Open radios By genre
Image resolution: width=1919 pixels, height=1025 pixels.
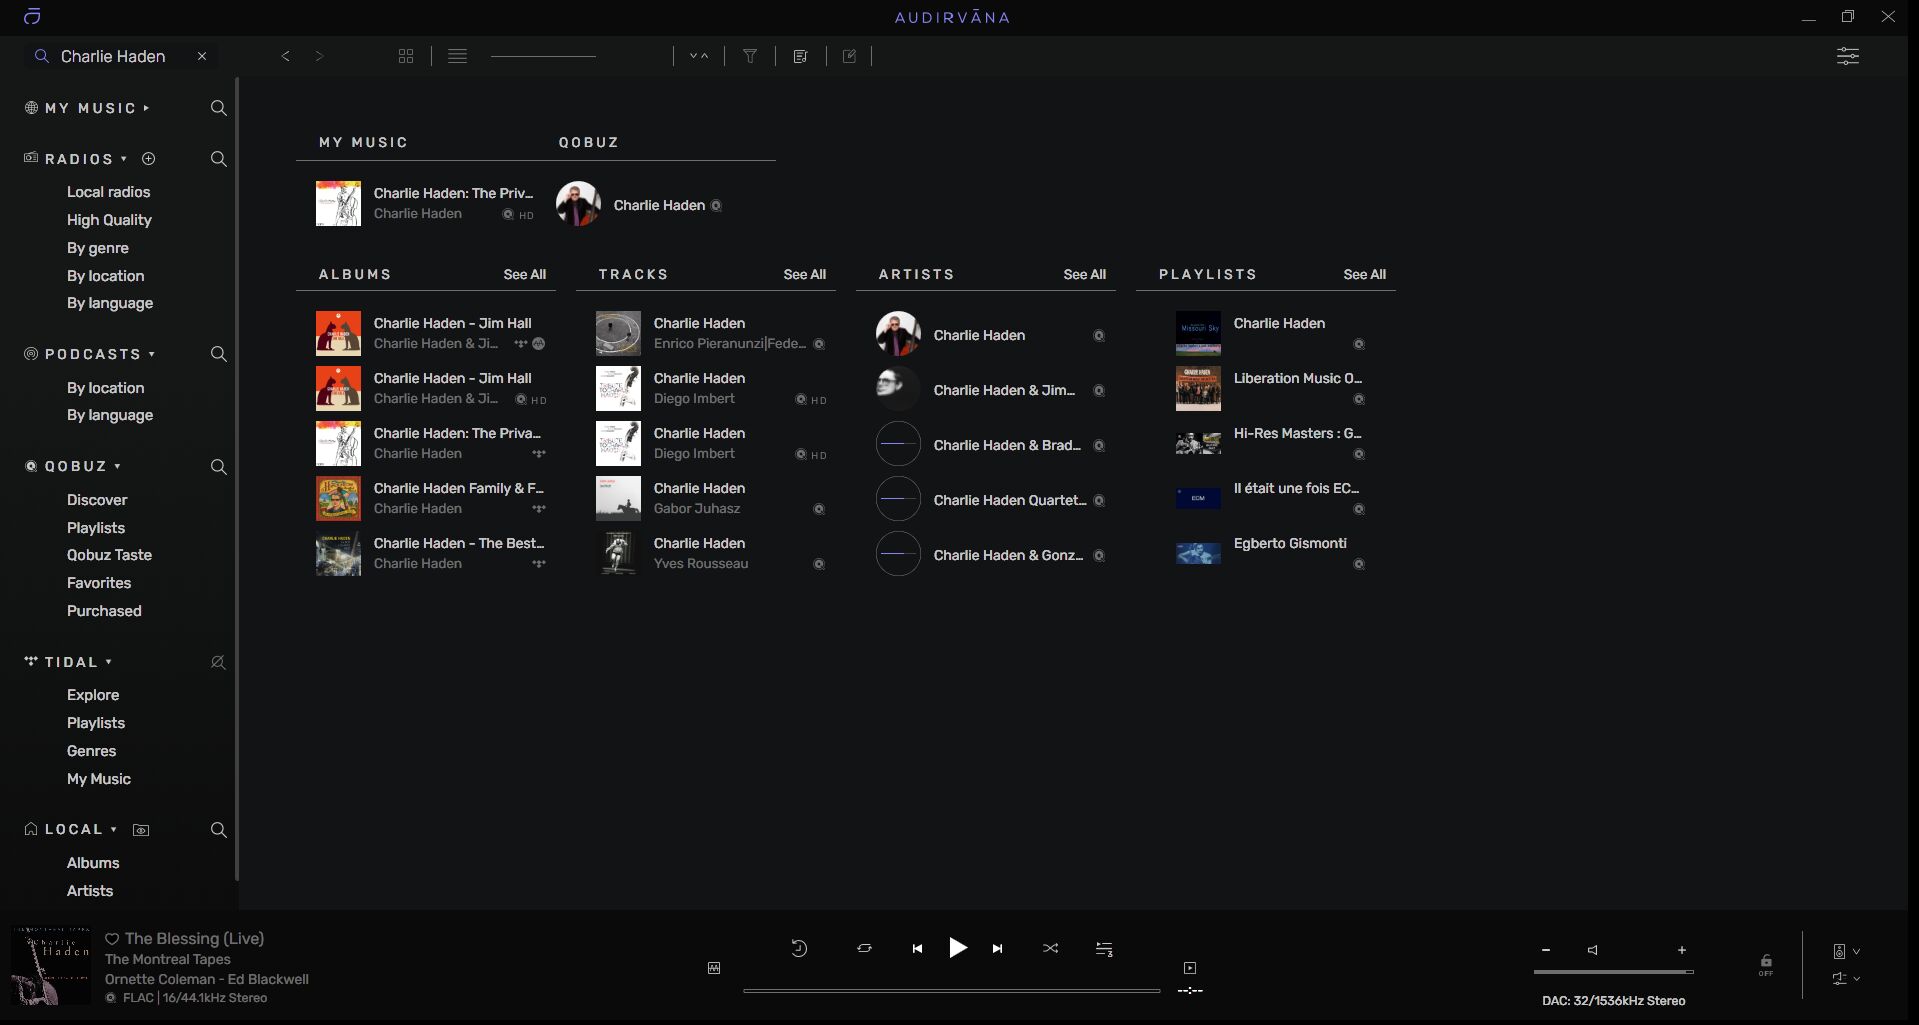(x=98, y=248)
